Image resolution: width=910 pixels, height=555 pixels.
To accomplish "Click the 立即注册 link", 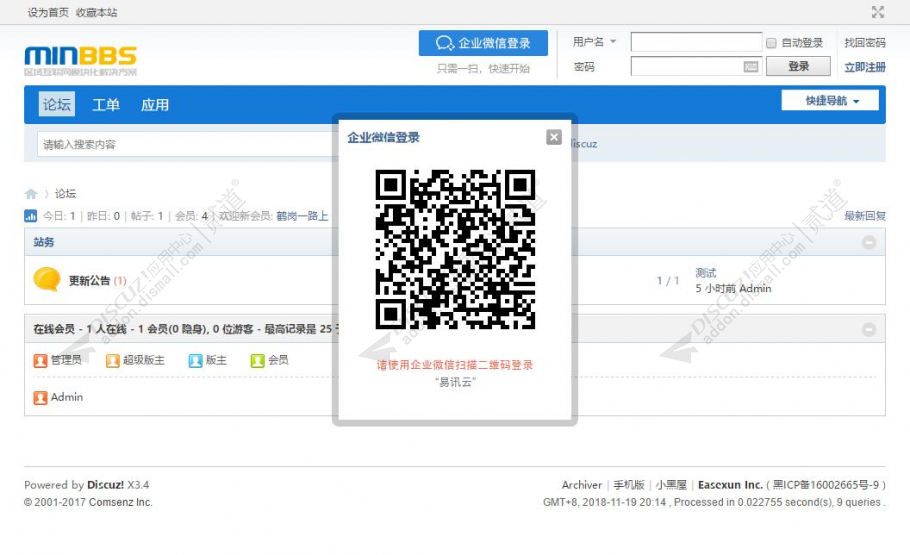I will click(865, 67).
